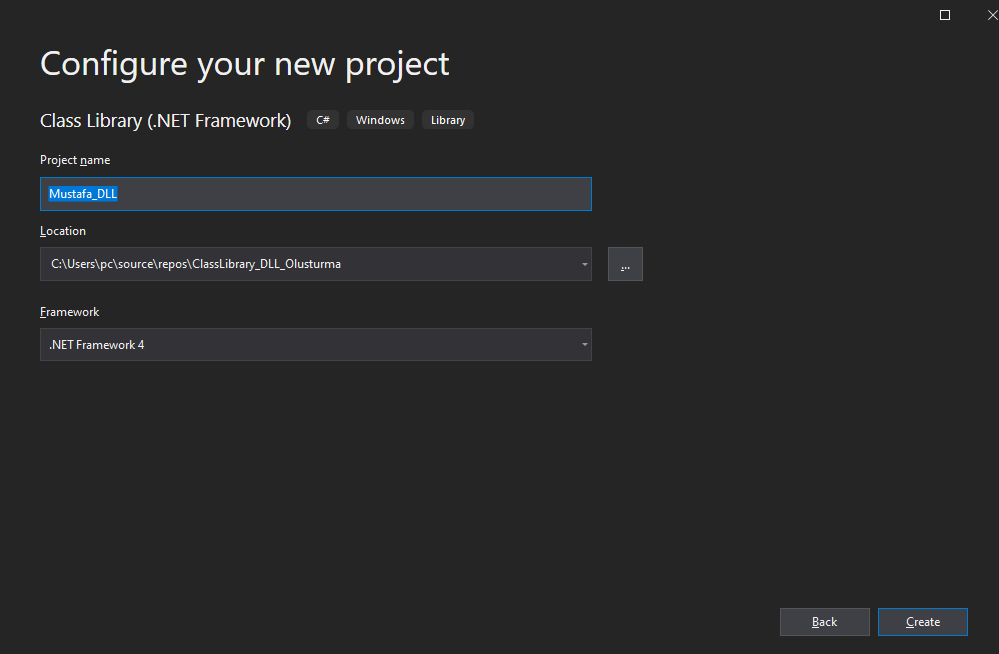Click the Configure your new project heading

click(245, 64)
